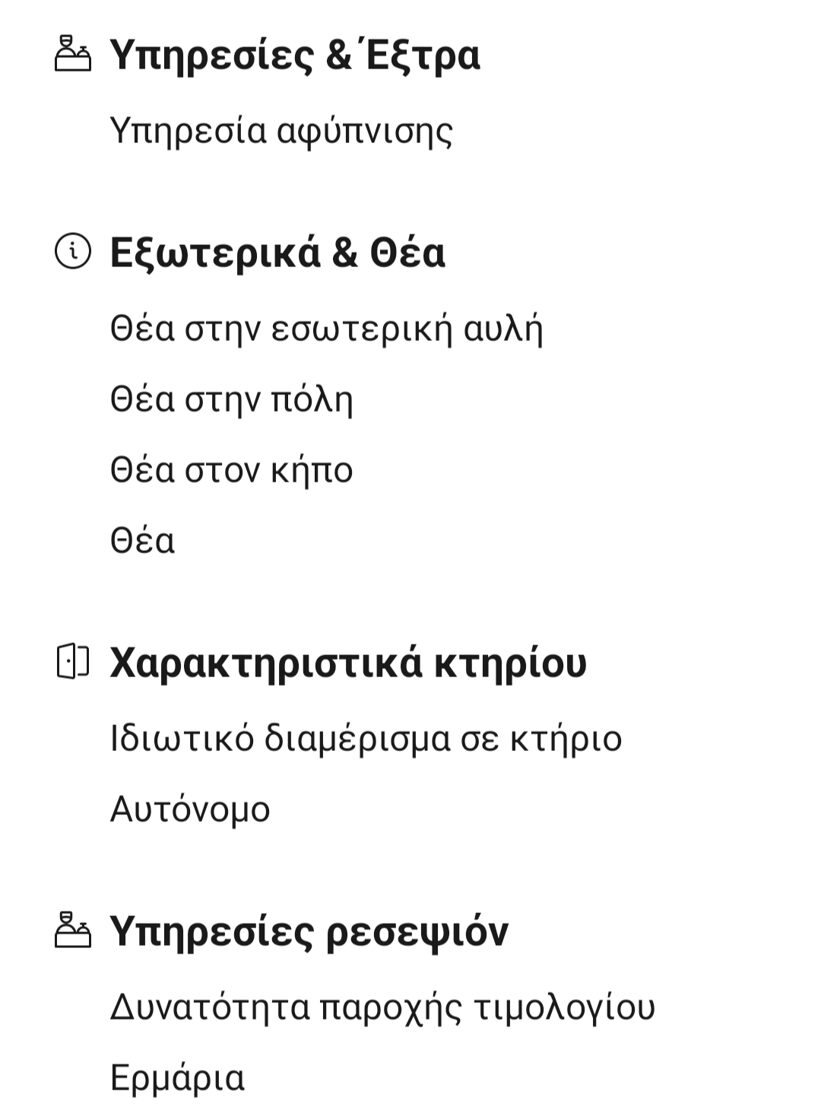Click the bell icon beside Υπηρεσίες & Έξτρα
This screenshot has height=1120, width=821.
72,54
